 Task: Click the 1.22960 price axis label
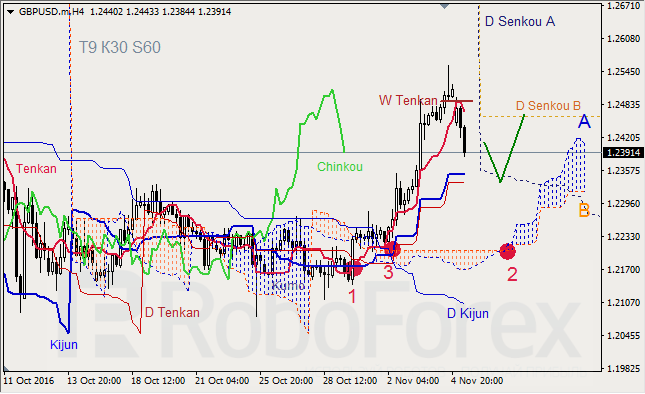click(x=624, y=204)
